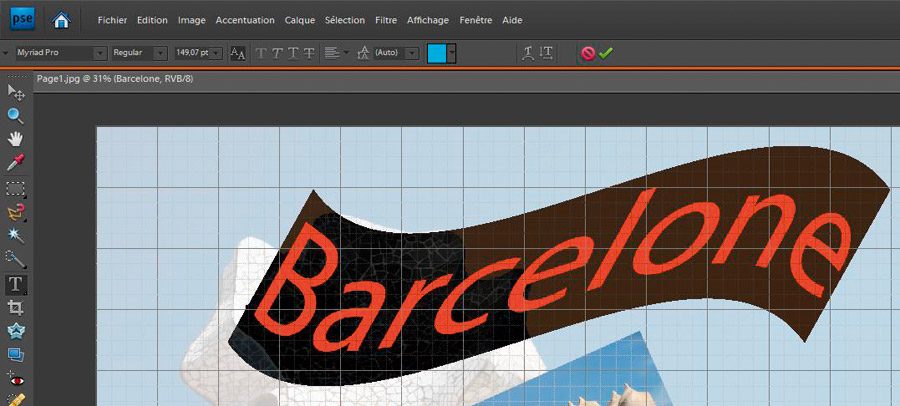
Task: Toggle the anti-aliasing text option
Action: point(237,53)
